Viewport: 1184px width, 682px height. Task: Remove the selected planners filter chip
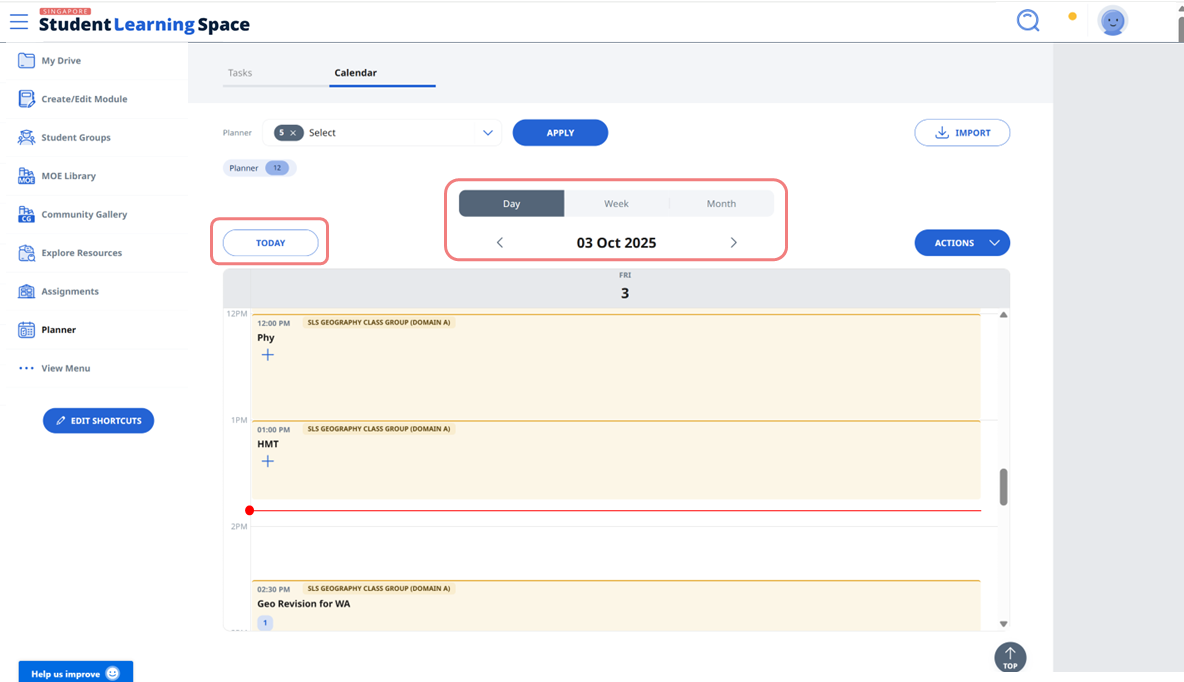point(293,132)
